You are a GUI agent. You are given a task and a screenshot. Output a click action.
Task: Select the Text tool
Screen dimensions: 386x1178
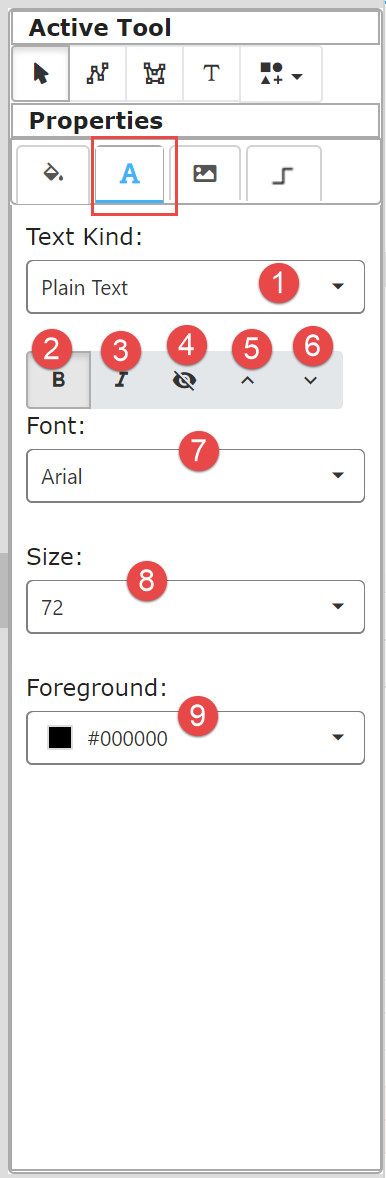click(x=212, y=74)
